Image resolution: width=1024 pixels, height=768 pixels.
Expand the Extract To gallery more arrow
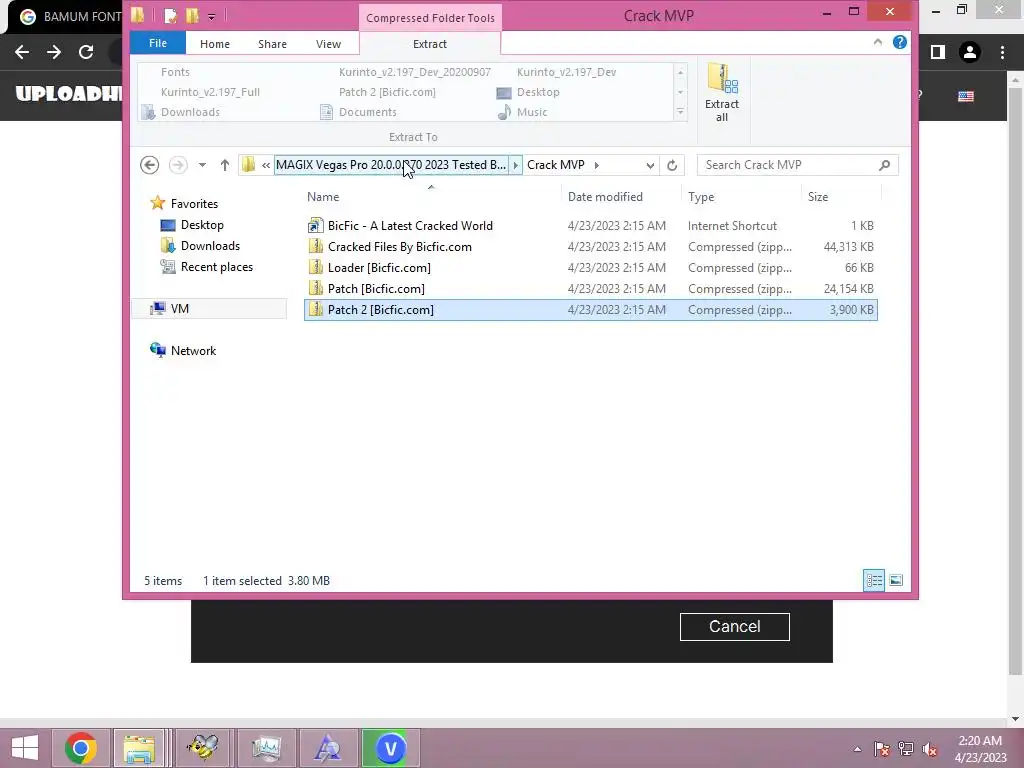pyautogui.click(x=680, y=112)
